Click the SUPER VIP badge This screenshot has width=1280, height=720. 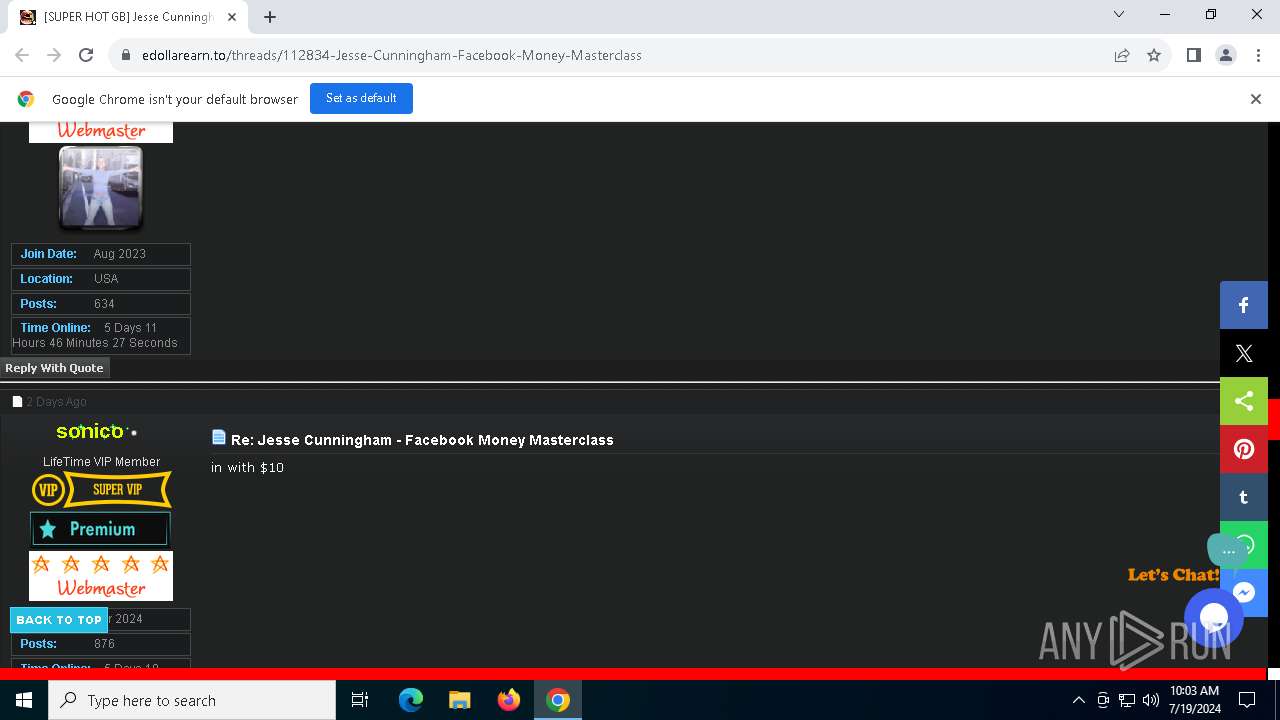101,490
